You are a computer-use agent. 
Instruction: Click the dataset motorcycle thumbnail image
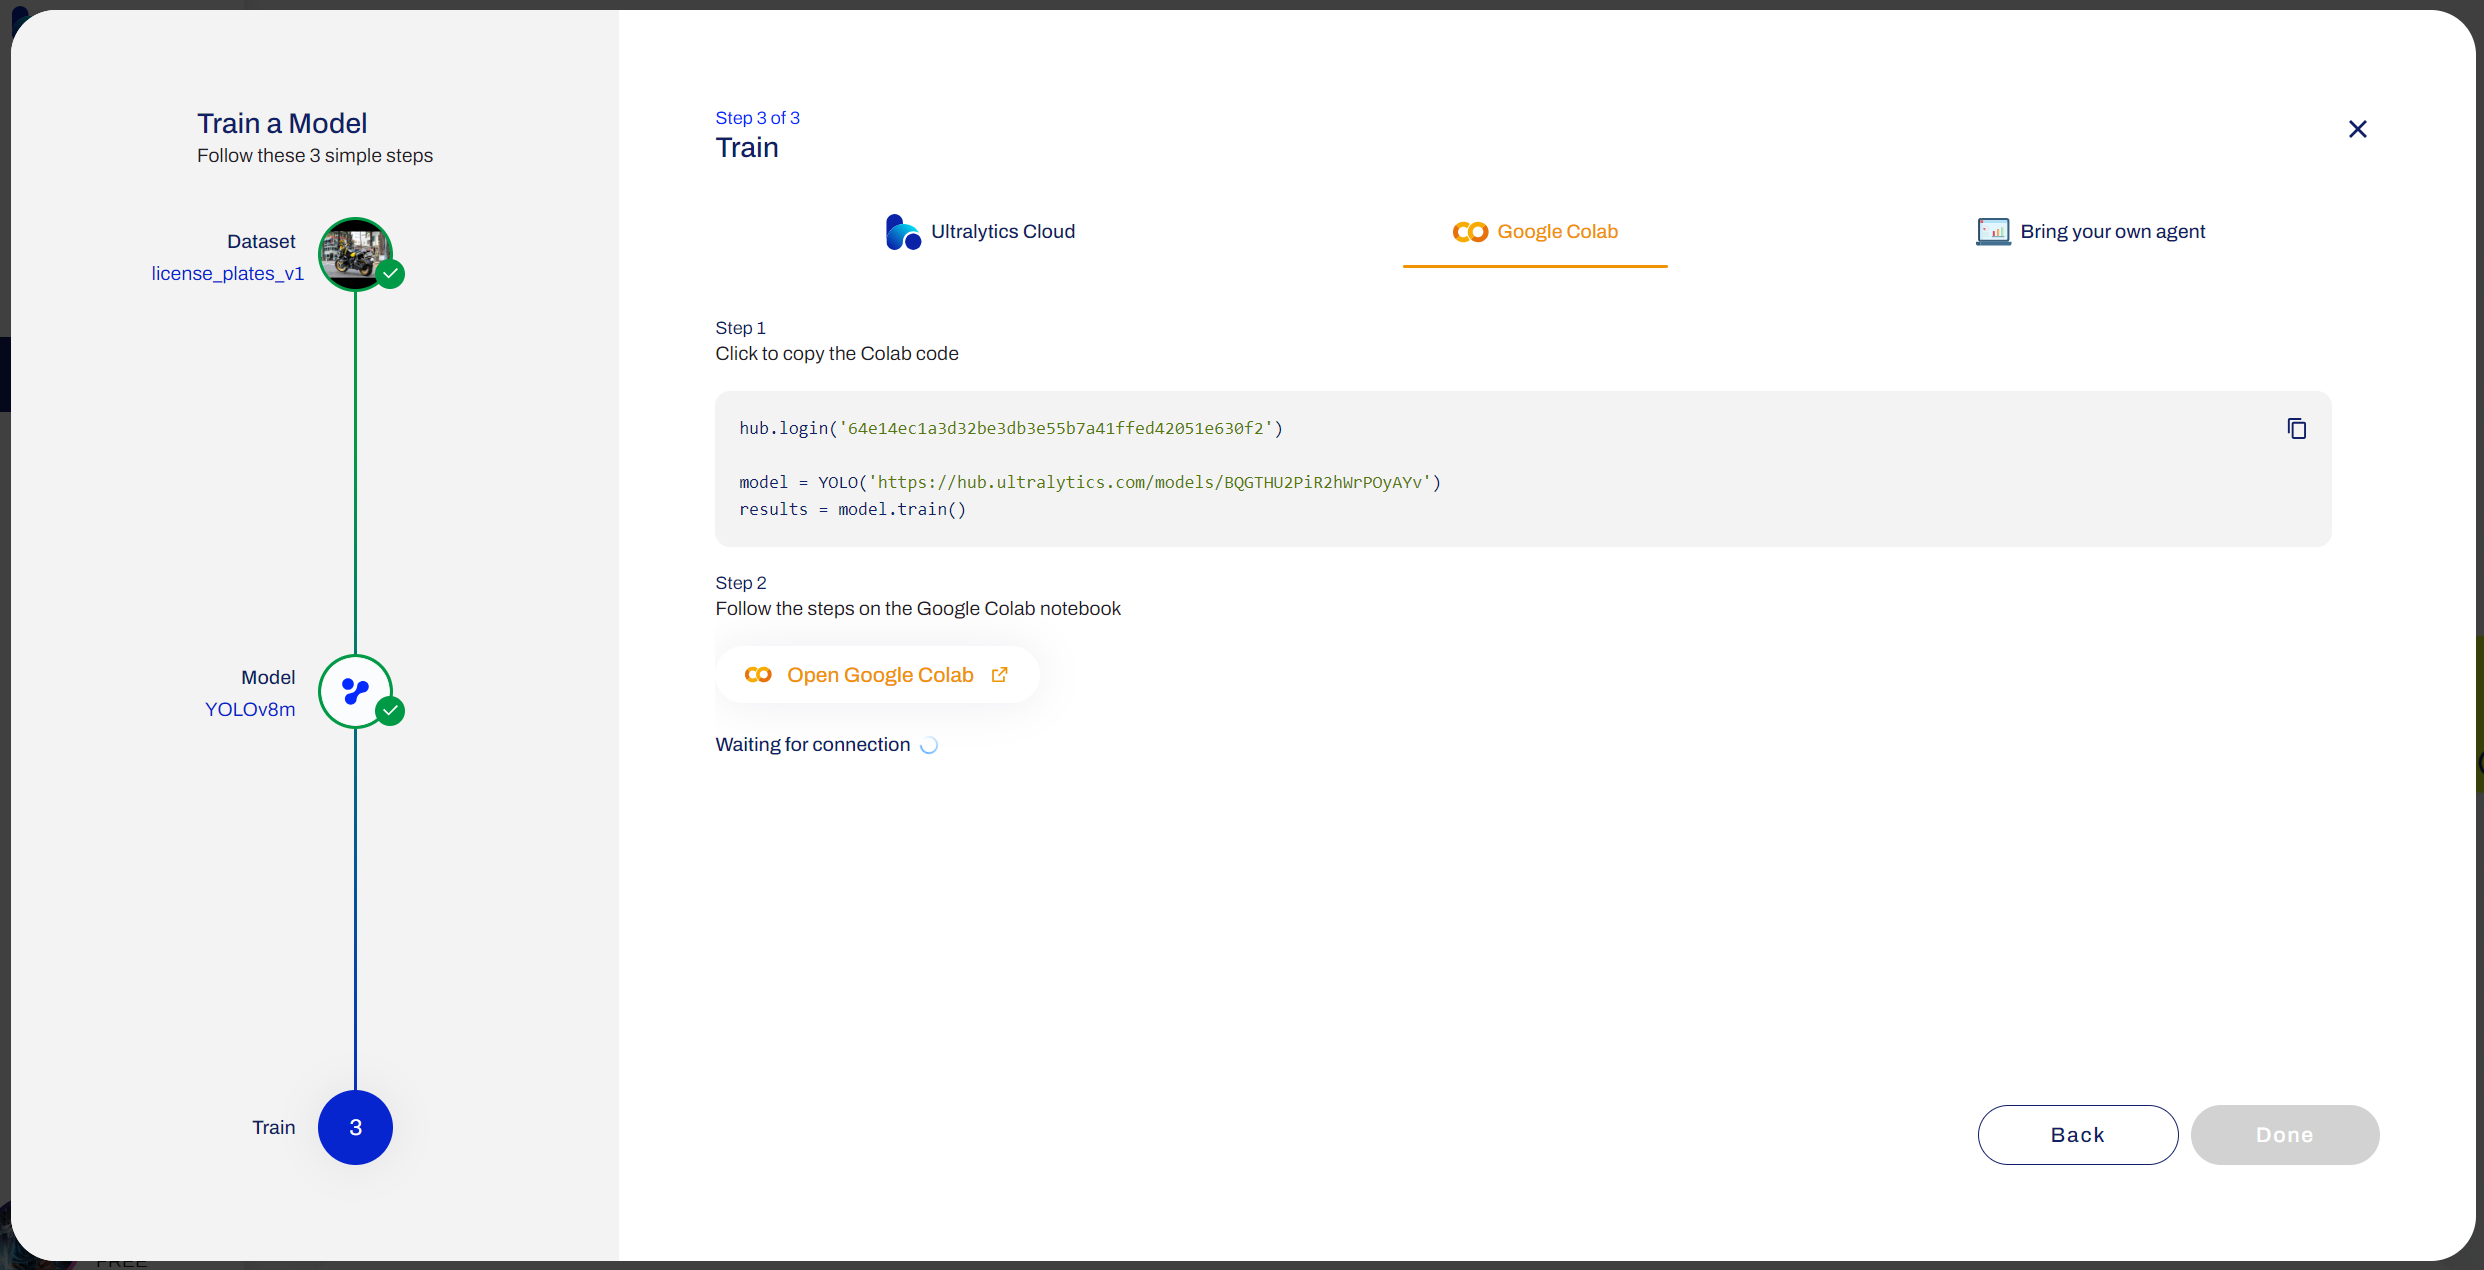[x=355, y=255]
